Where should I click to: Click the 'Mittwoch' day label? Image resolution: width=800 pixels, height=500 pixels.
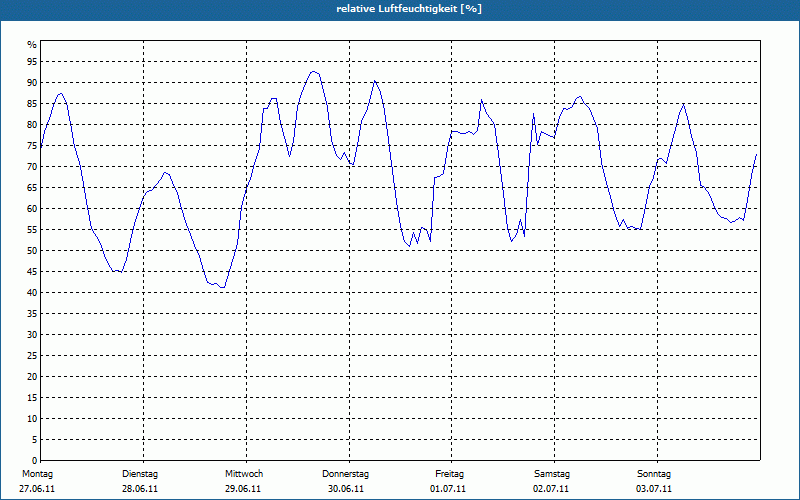244,474
